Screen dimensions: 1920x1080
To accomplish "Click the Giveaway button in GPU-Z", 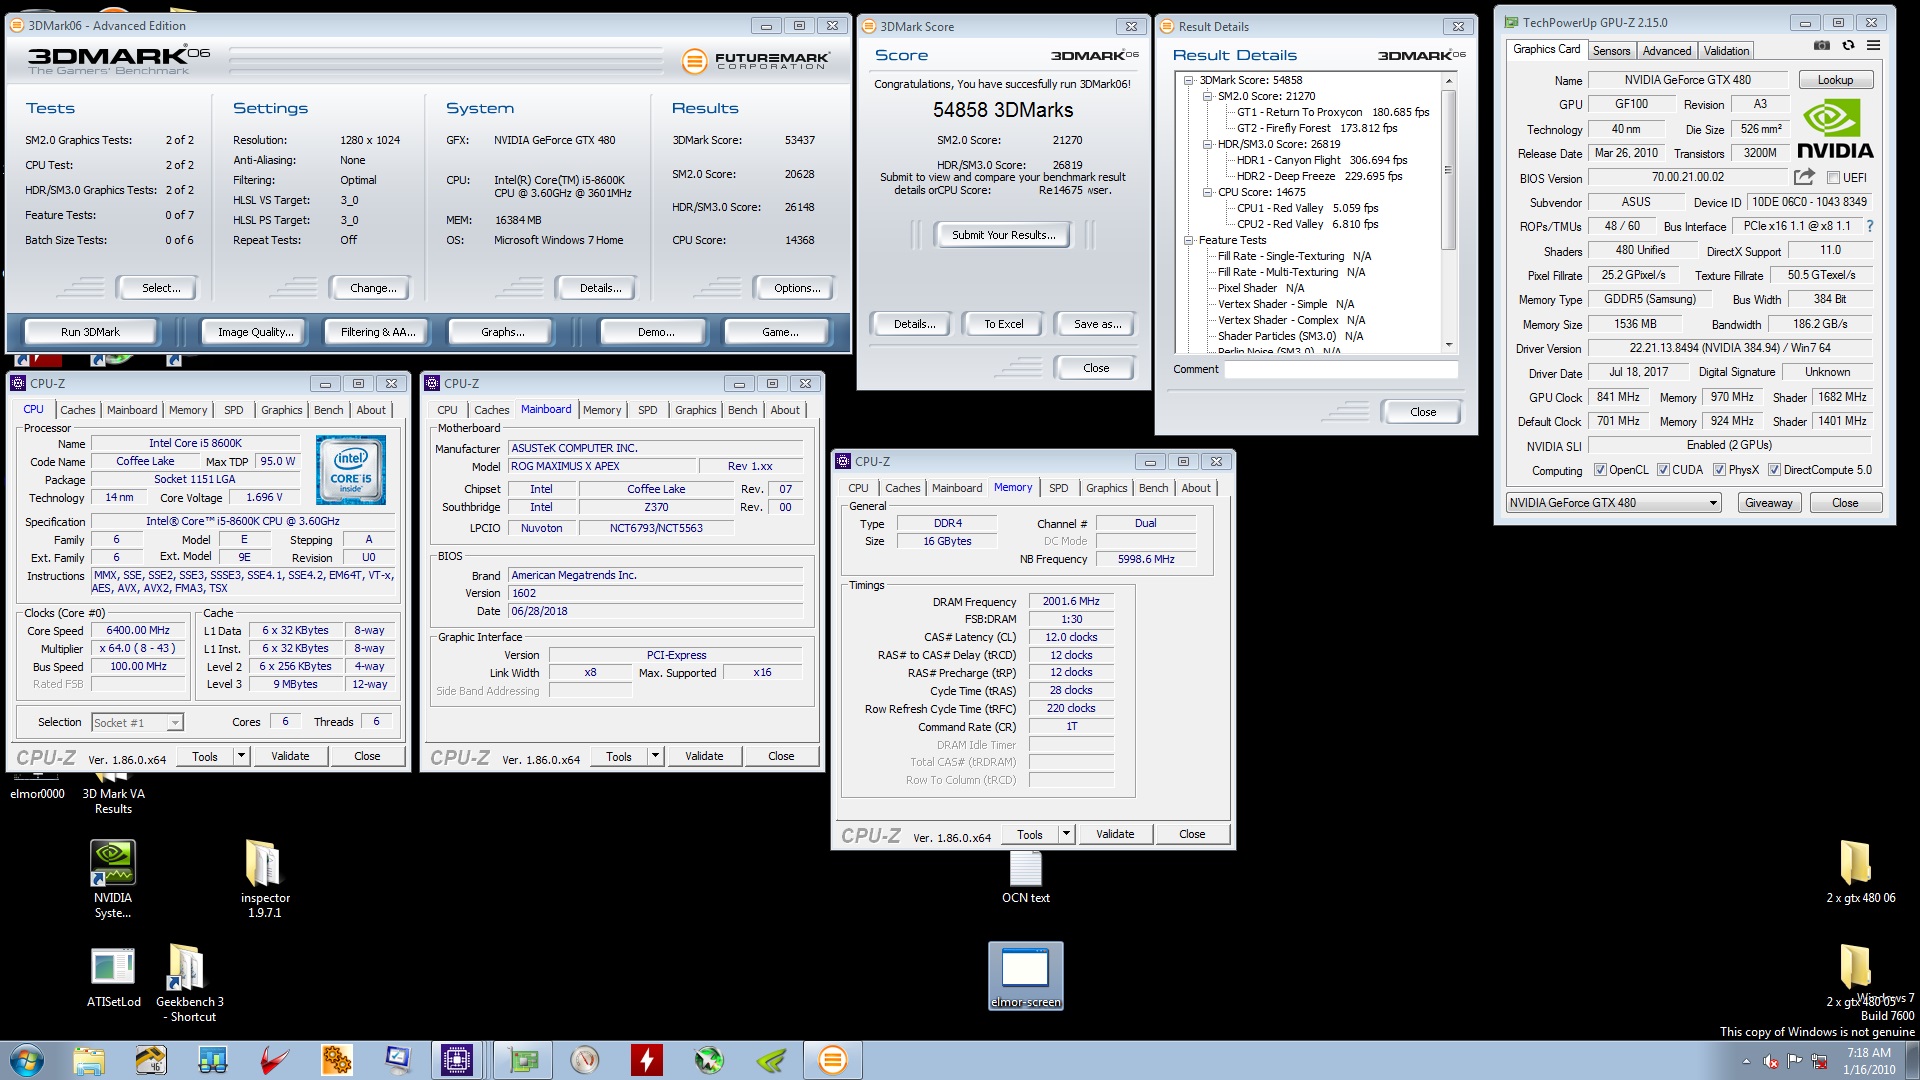I will (x=1768, y=503).
